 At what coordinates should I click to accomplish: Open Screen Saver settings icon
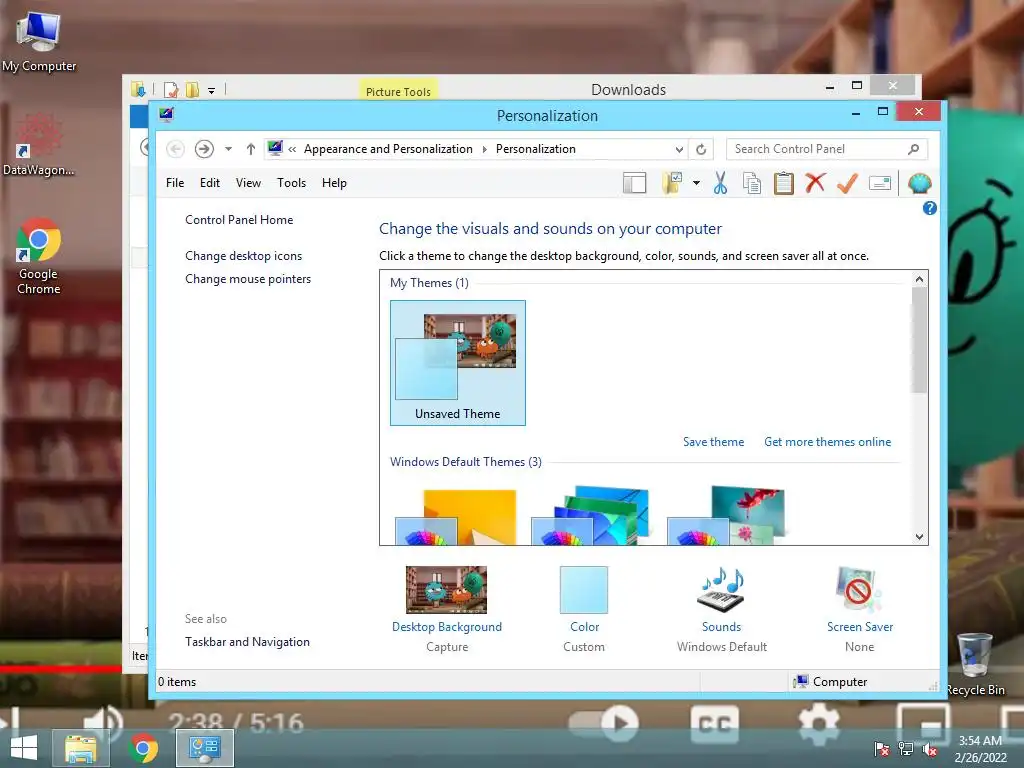[x=859, y=590]
